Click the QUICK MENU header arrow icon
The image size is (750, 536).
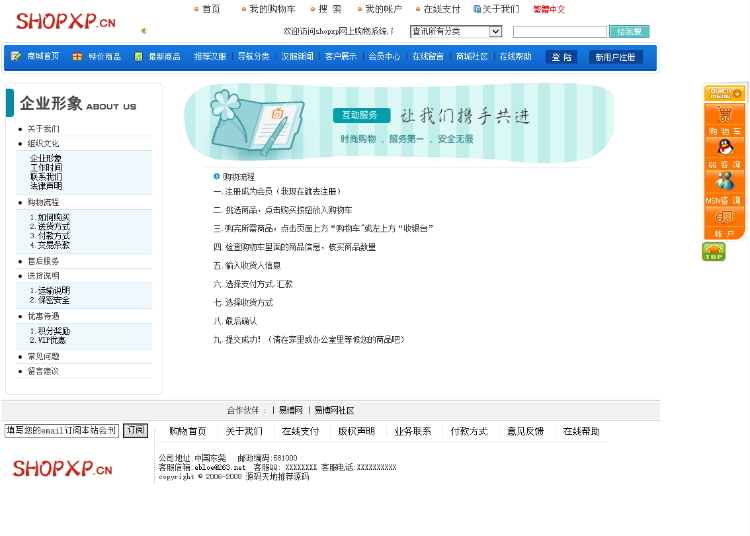click(737, 94)
